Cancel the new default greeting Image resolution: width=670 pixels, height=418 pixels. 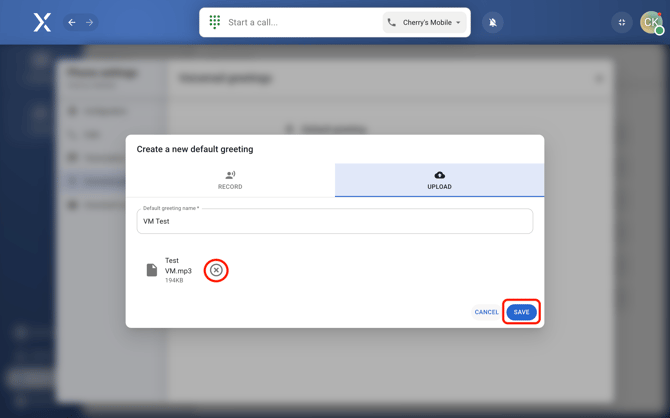point(486,312)
